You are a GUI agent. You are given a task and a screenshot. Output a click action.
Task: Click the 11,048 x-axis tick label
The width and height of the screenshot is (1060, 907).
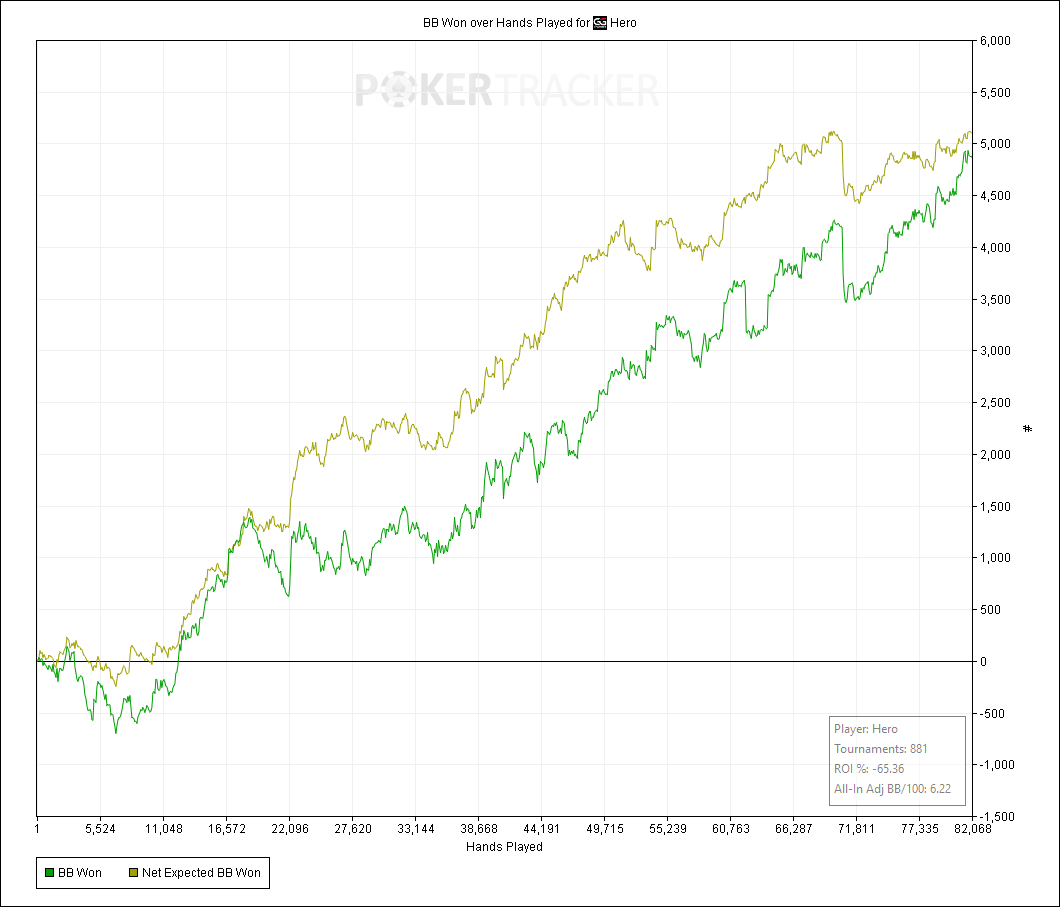(x=164, y=829)
